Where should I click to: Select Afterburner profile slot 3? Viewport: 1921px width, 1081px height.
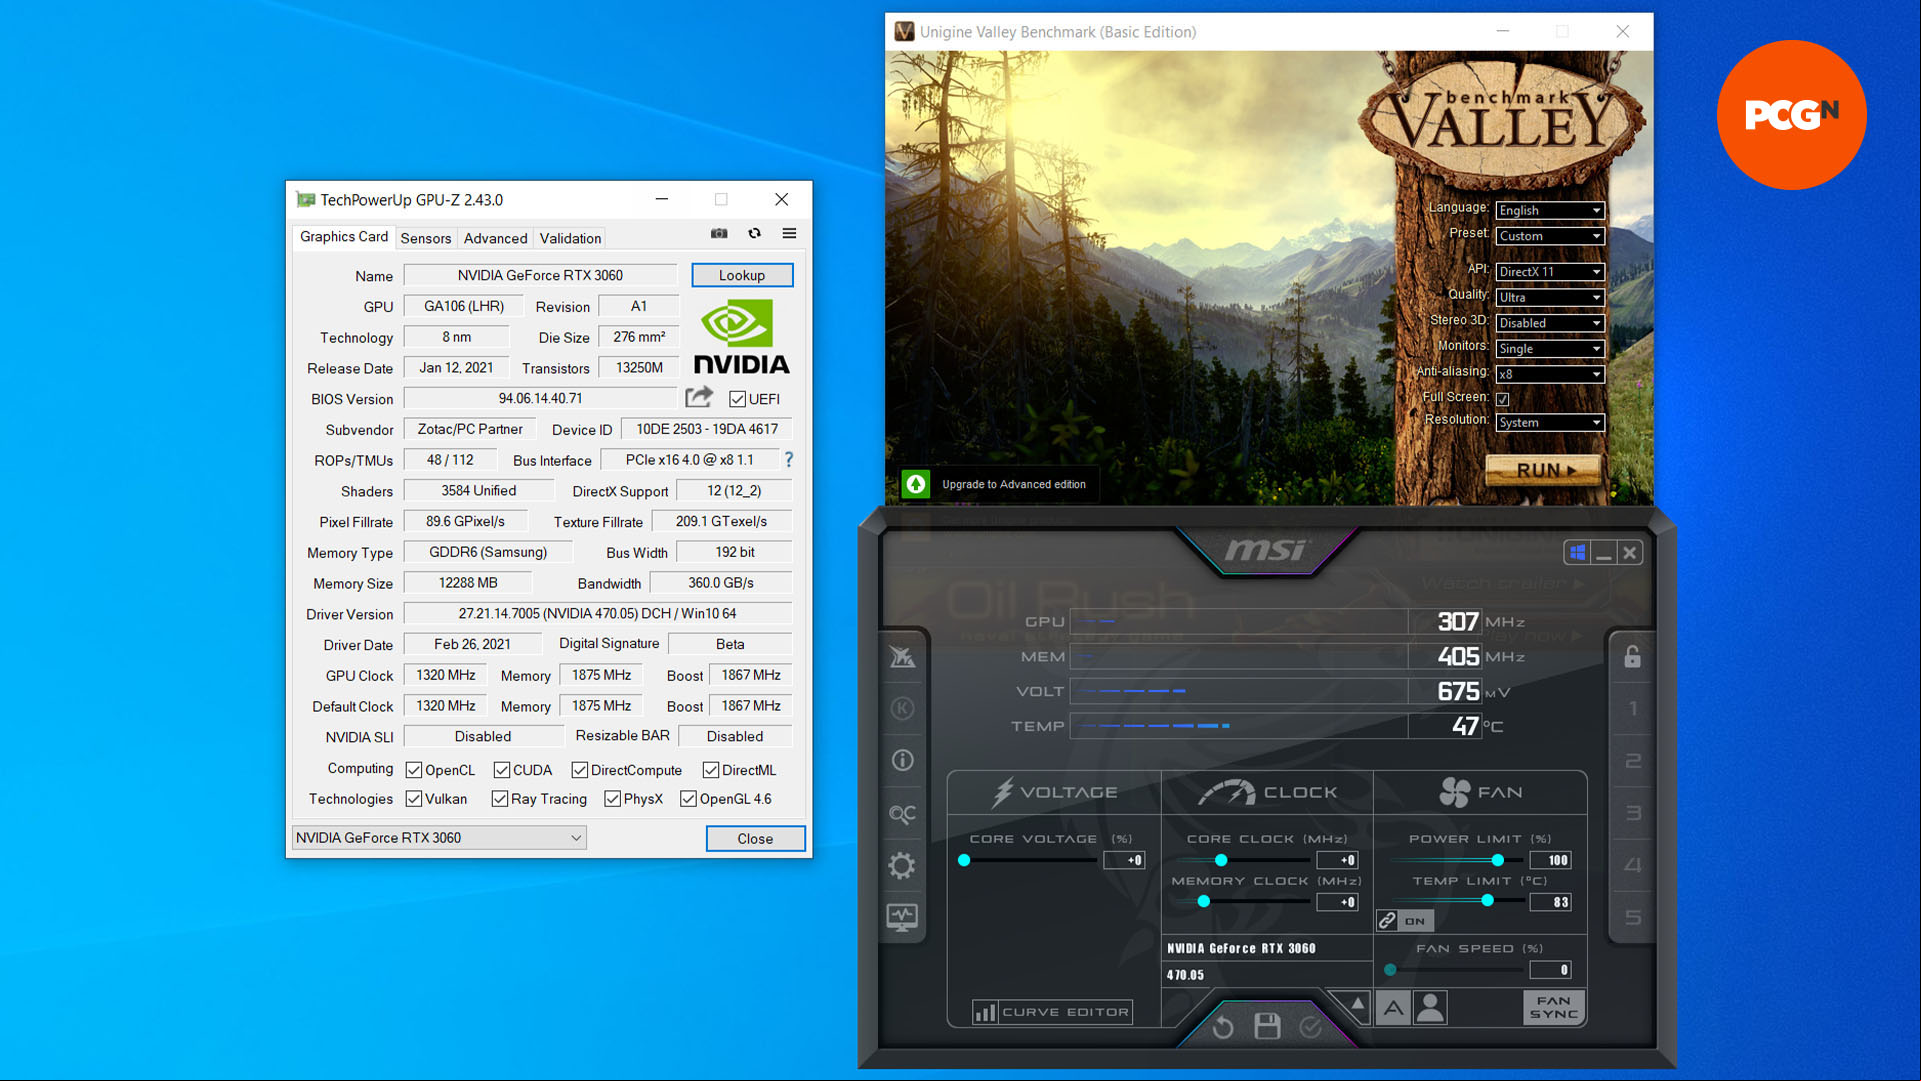coord(1632,813)
